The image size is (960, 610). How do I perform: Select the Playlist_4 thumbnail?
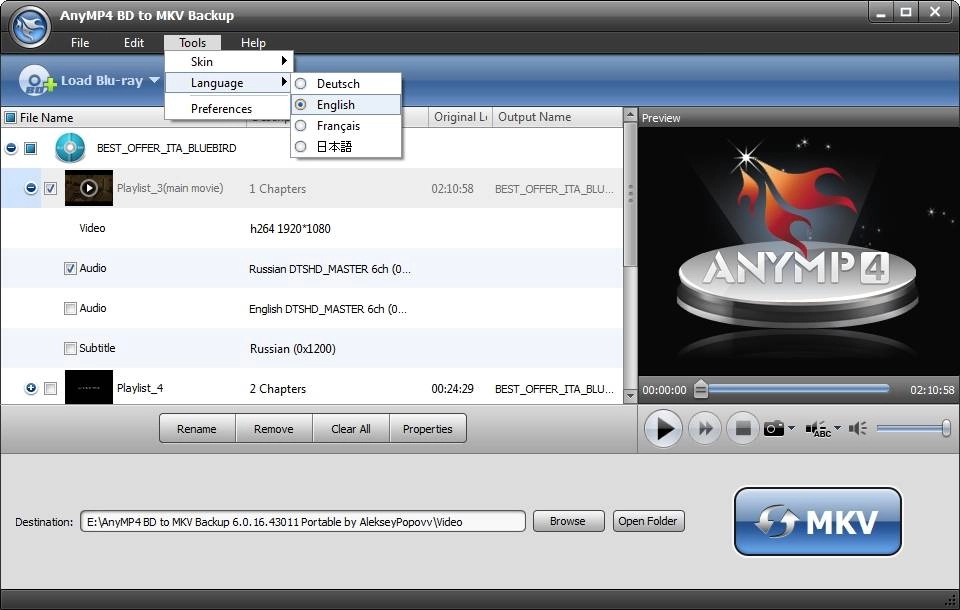point(89,387)
